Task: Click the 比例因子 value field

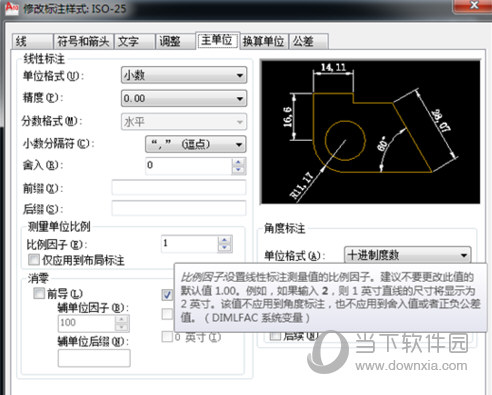Action: click(189, 244)
